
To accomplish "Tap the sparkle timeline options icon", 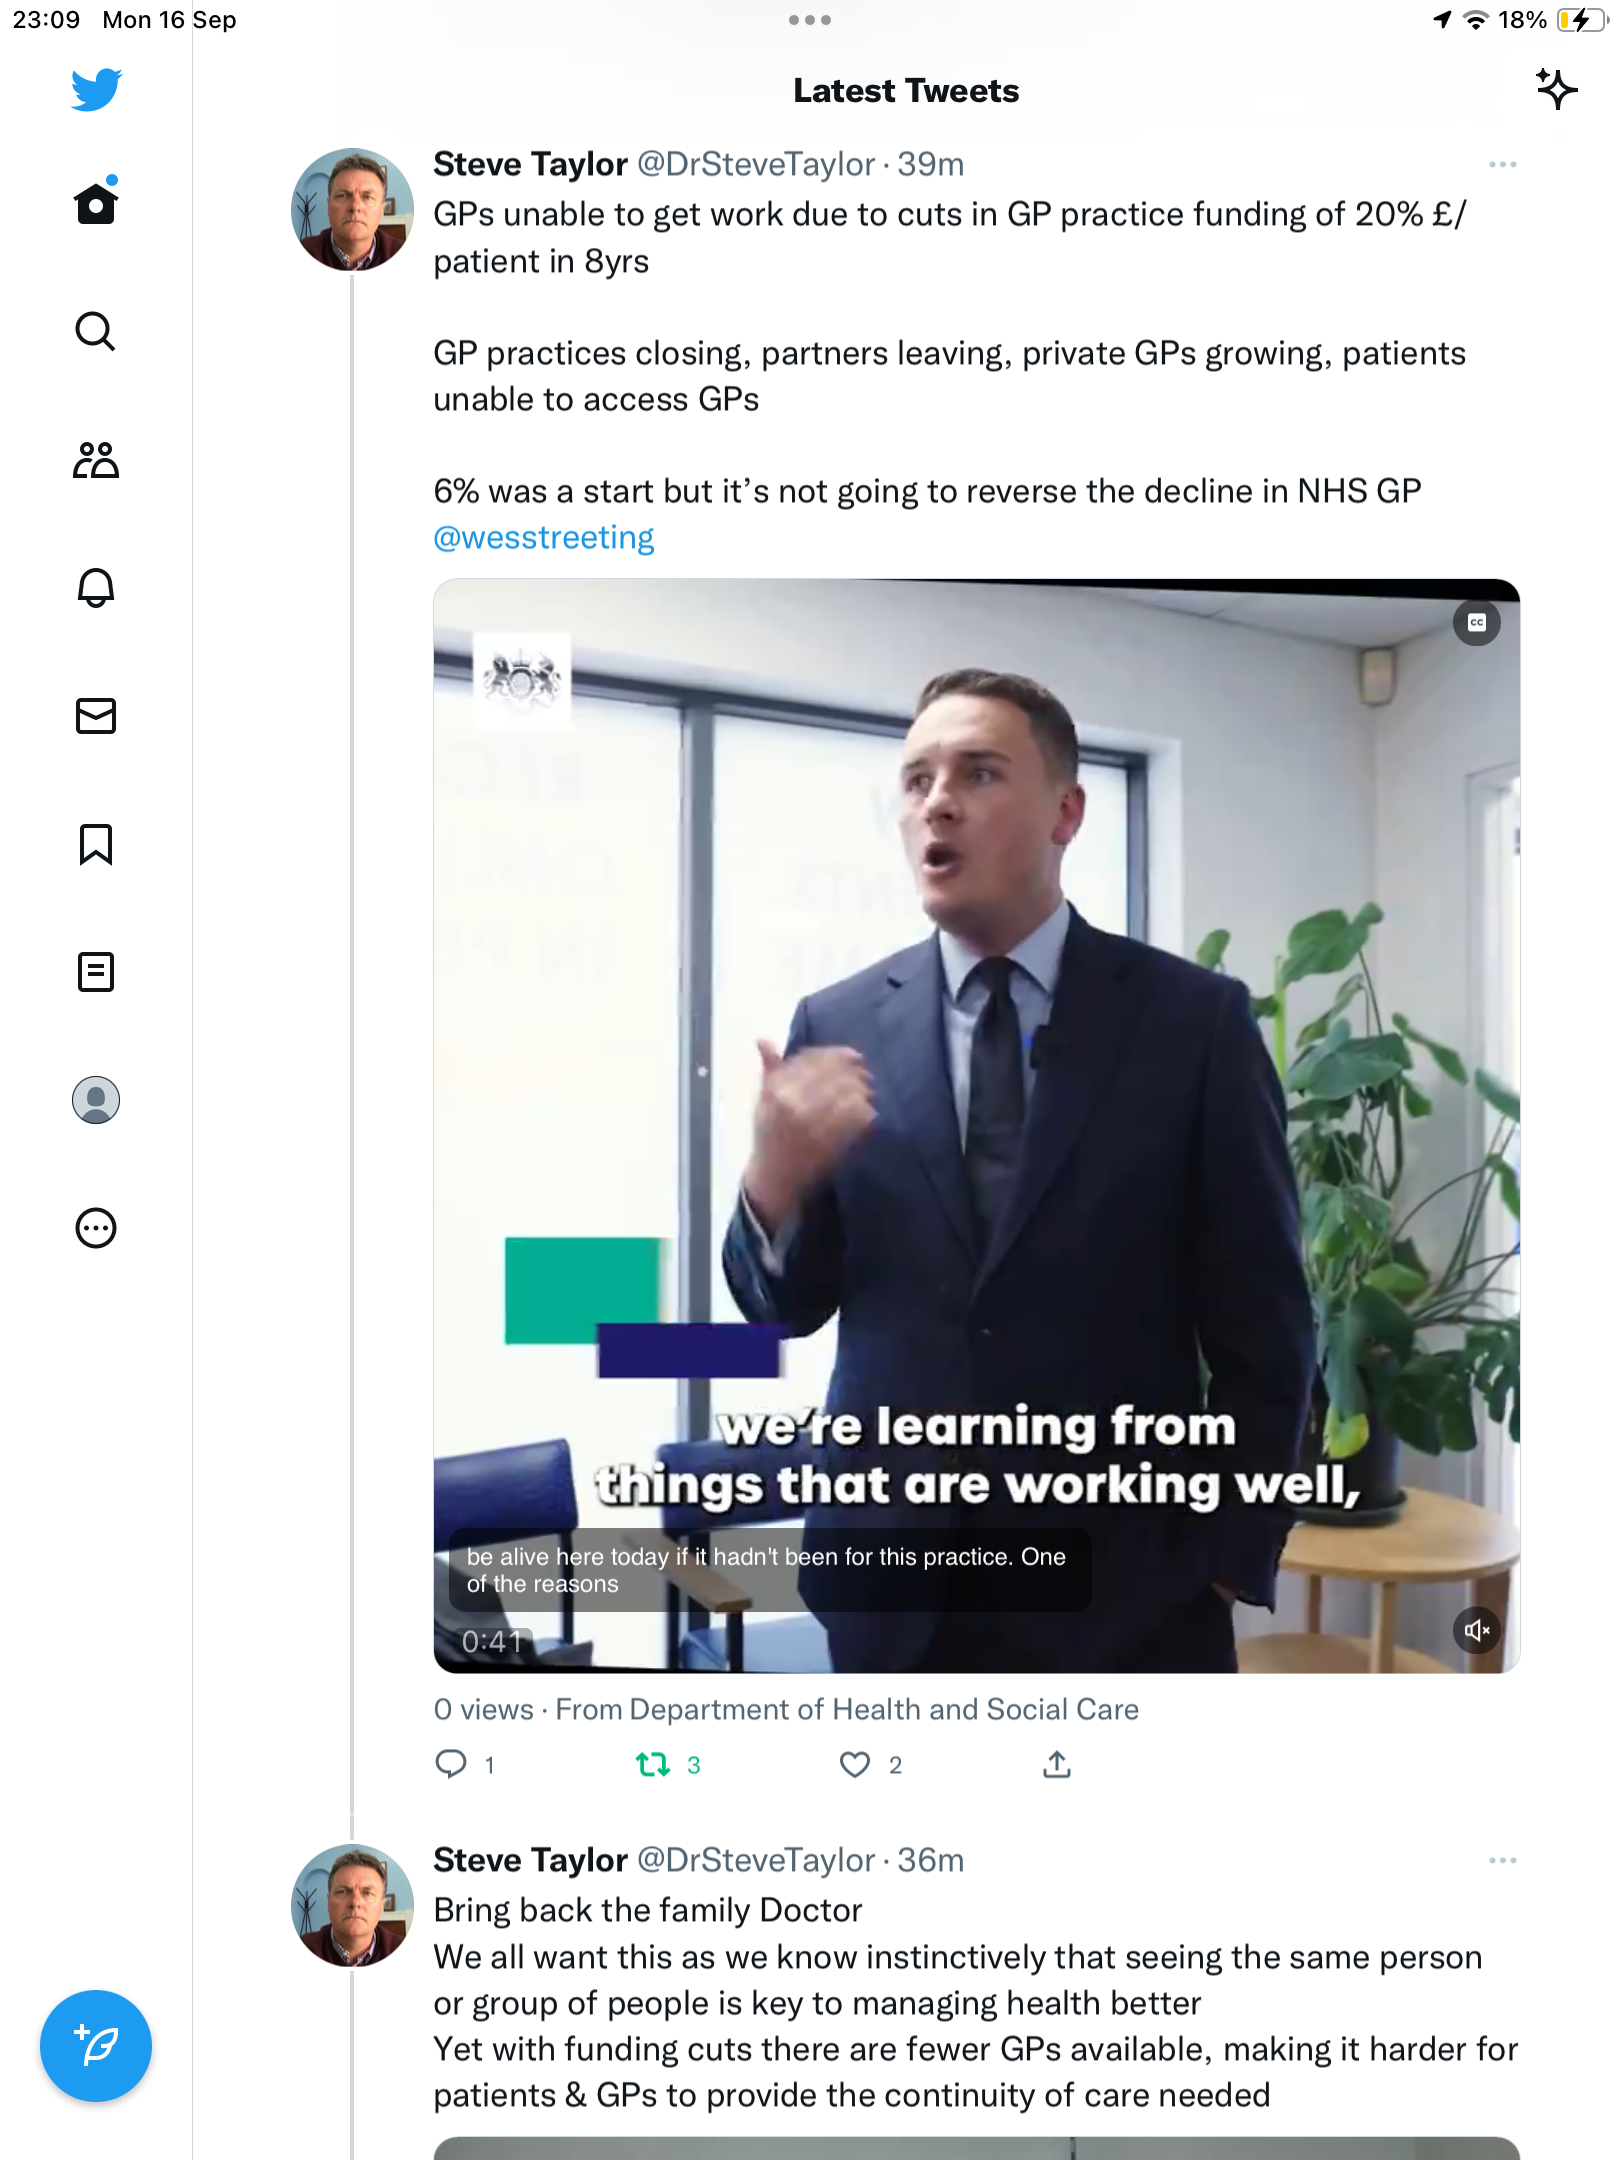I will [1556, 89].
